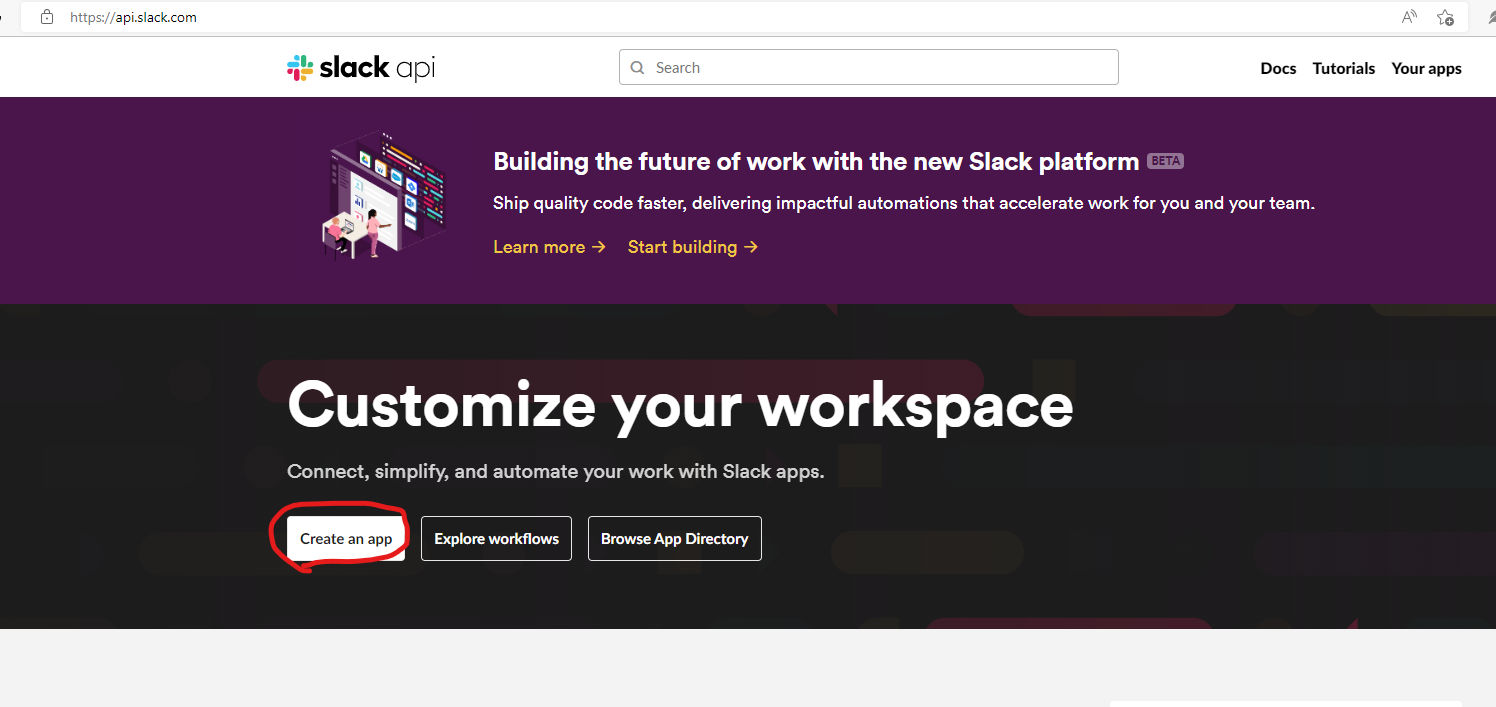This screenshot has height=707, width=1496.
Task: Click the Explore workflows button
Action: click(x=496, y=538)
